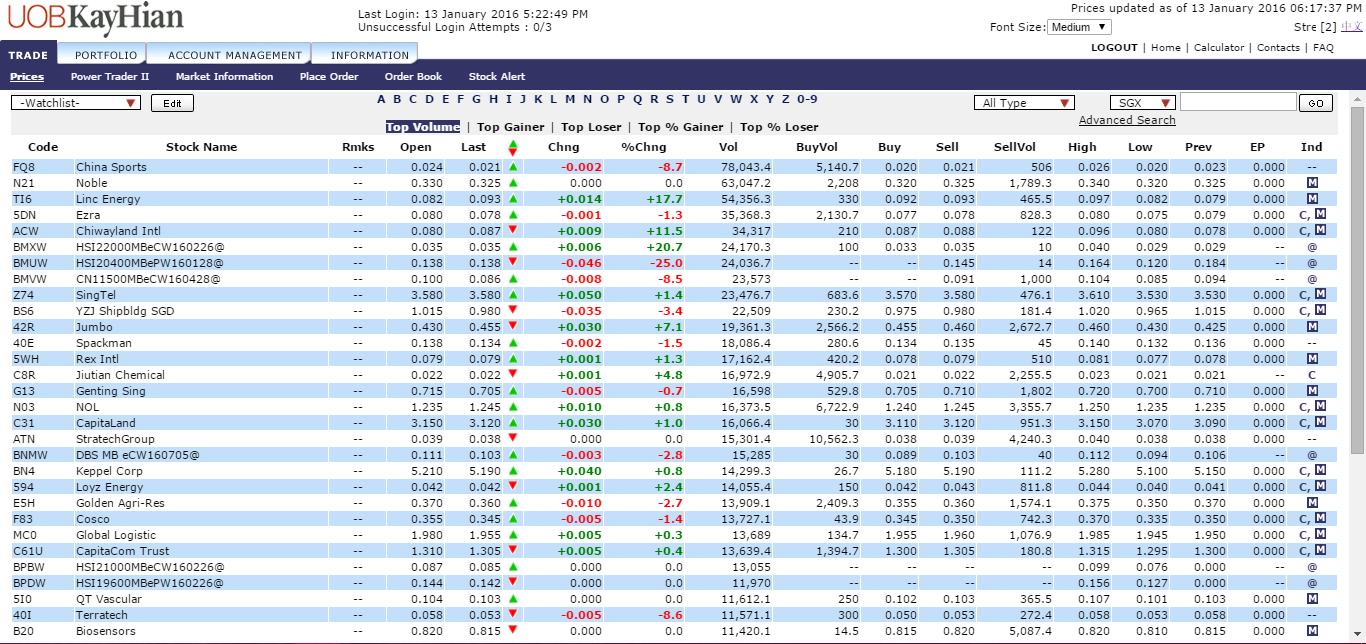Click the vertical scrollbar thumb
The image size is (1366, 644).
1357,280
